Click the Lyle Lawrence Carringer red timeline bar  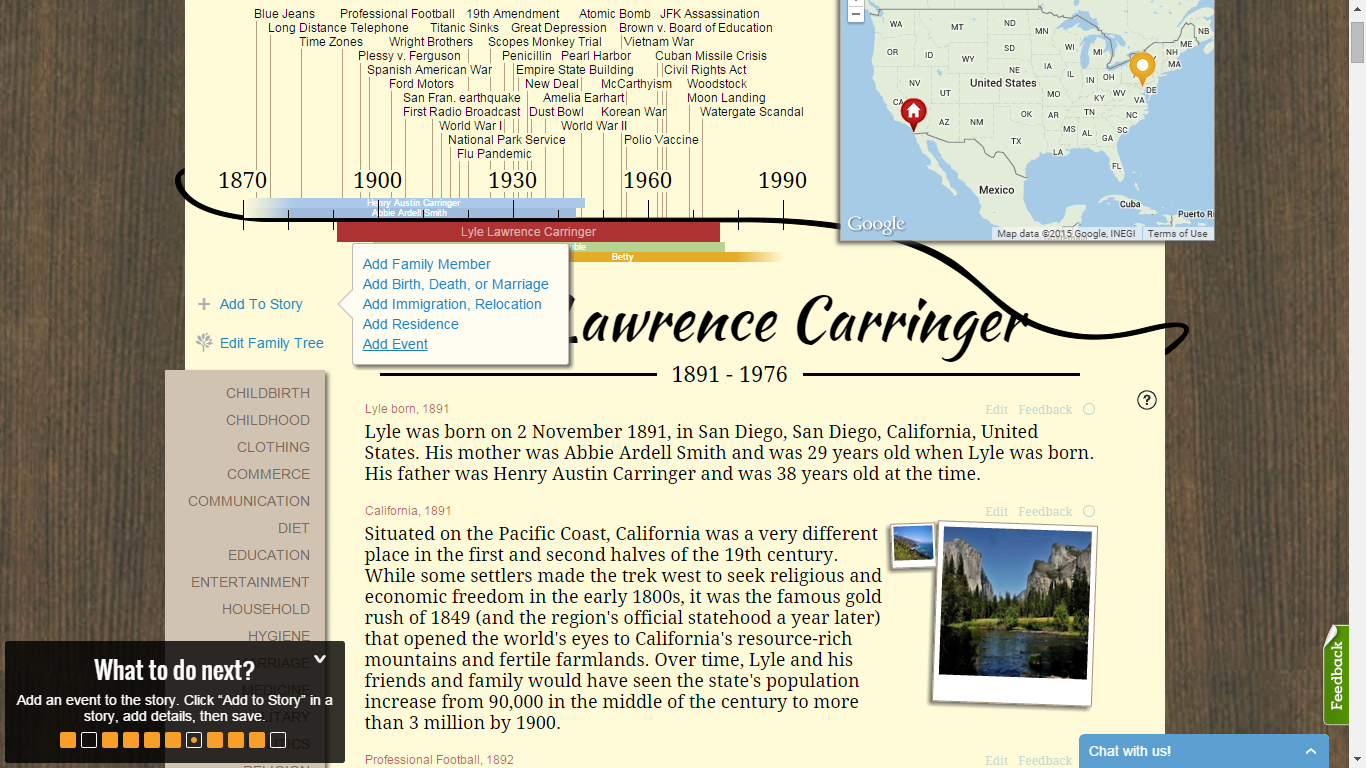pyautogui.click(x=528, y=232)
